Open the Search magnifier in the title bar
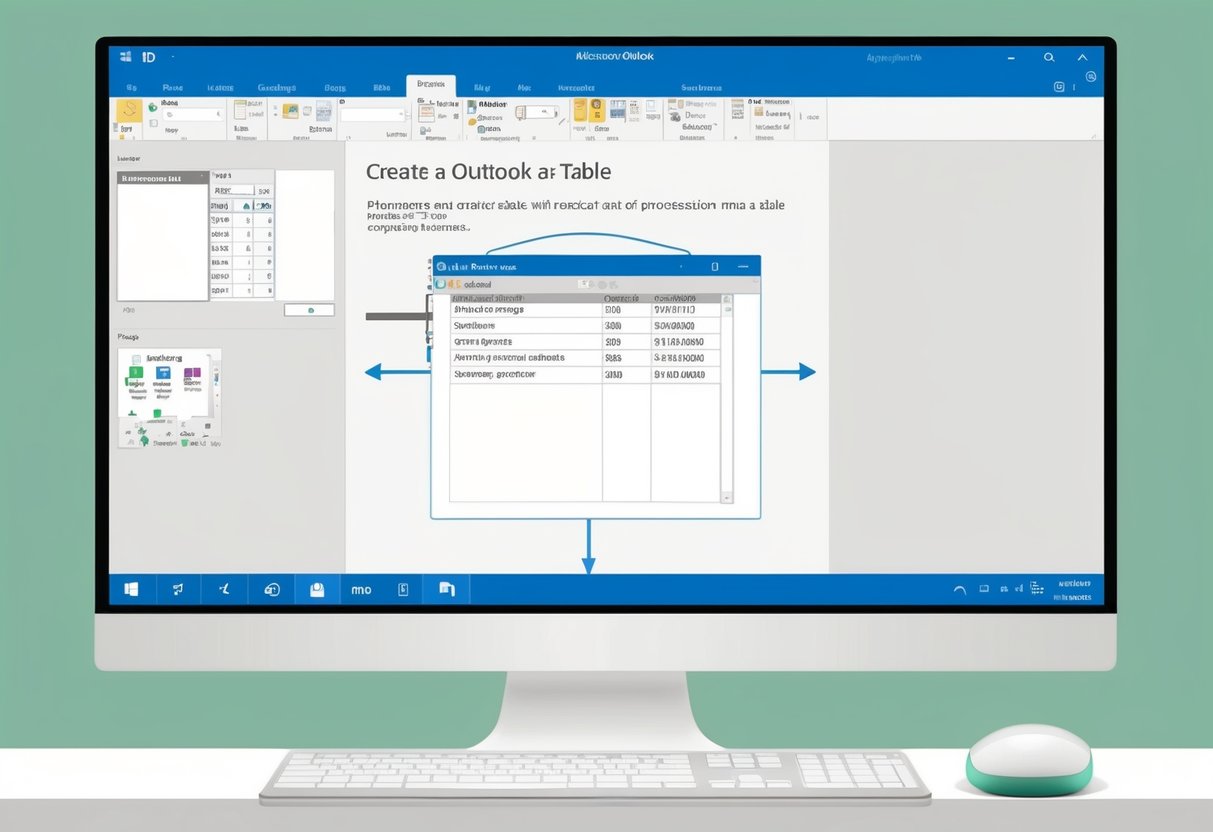Screen dimensions: 1213x832 [1049, 57]
